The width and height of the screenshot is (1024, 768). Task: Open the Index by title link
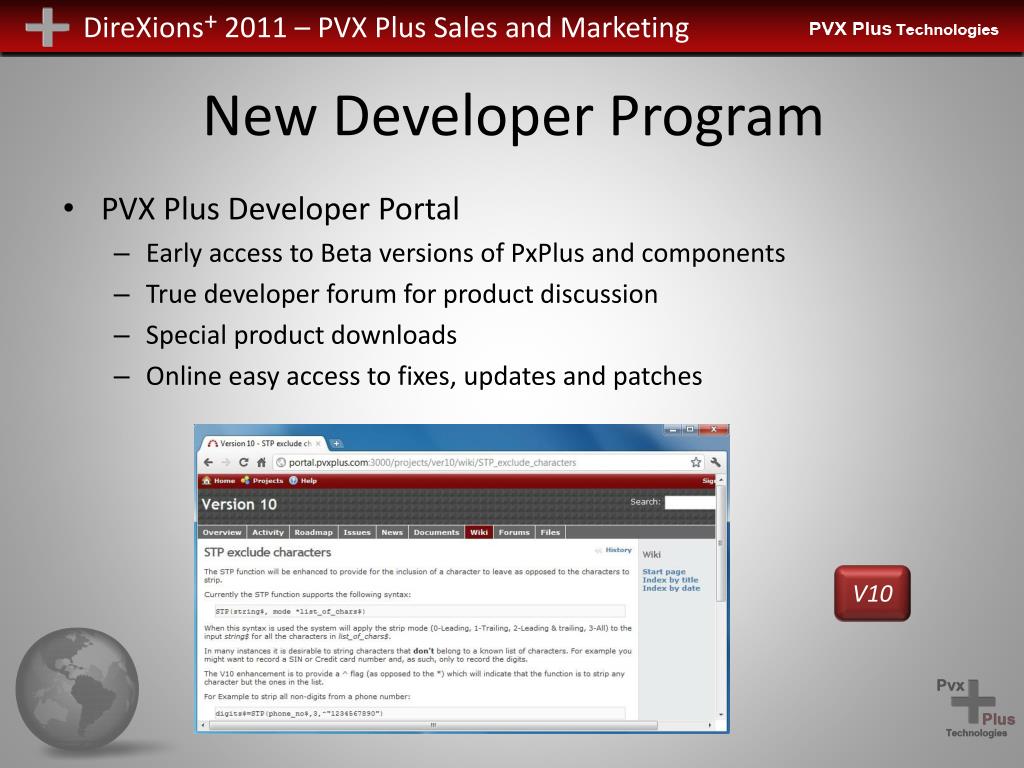point(670,580)
